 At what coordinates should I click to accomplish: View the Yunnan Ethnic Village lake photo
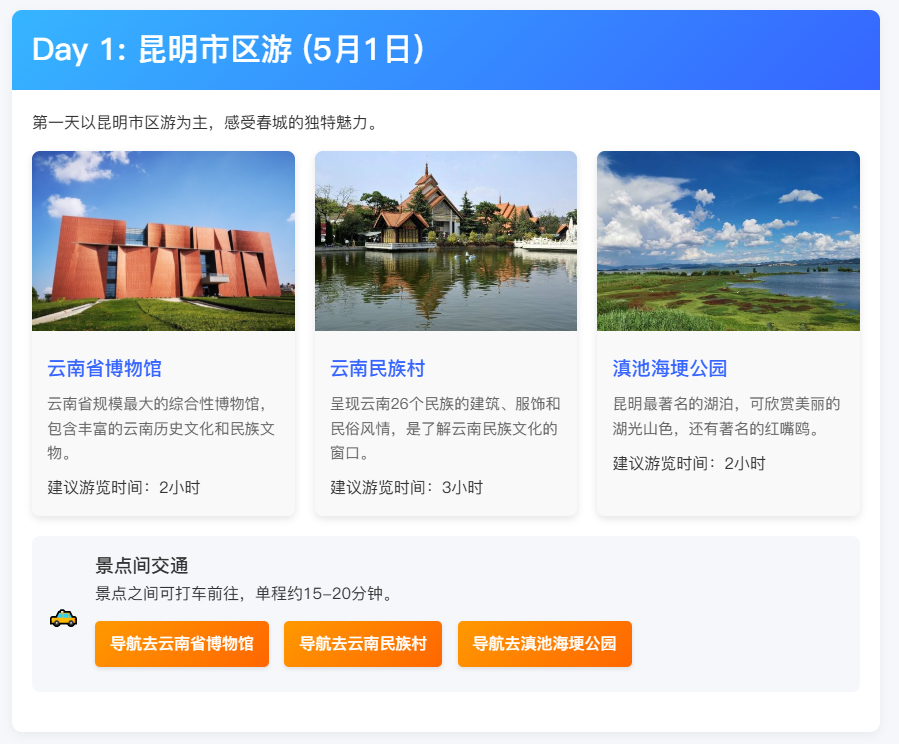445,241
